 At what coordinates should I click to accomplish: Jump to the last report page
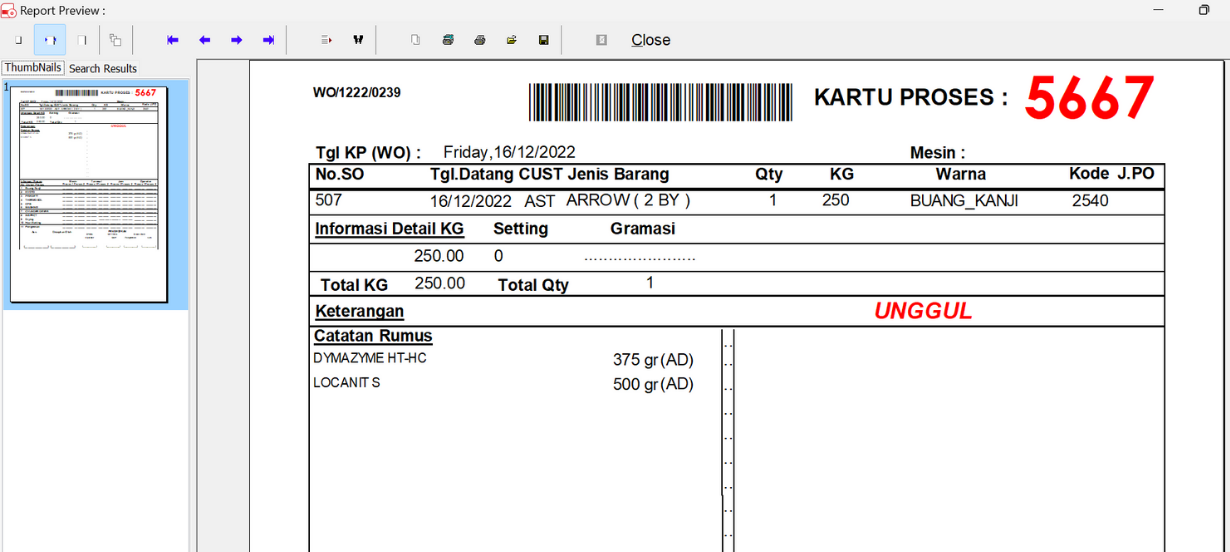click(268, 40)
